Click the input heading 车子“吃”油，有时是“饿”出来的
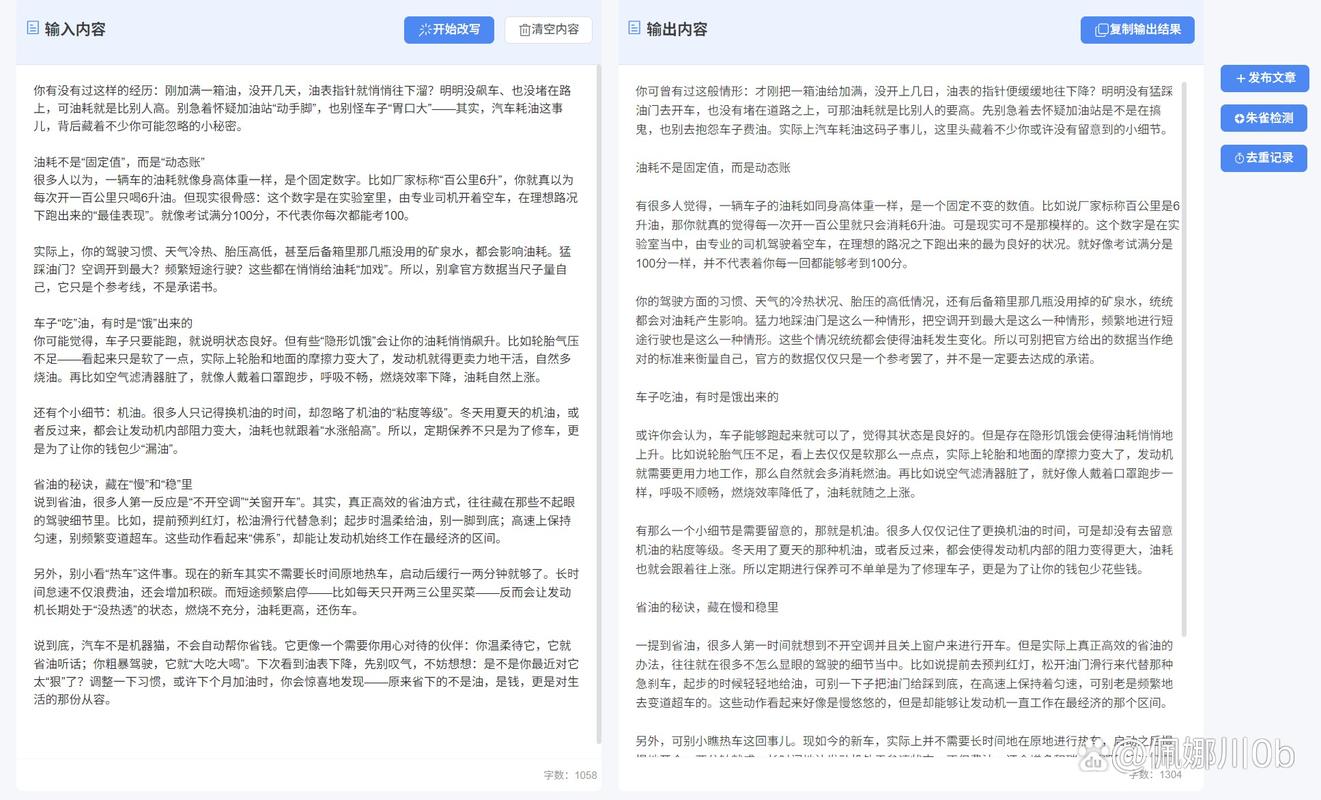Screen dimensions: 1321x800 tap(113, 323)
